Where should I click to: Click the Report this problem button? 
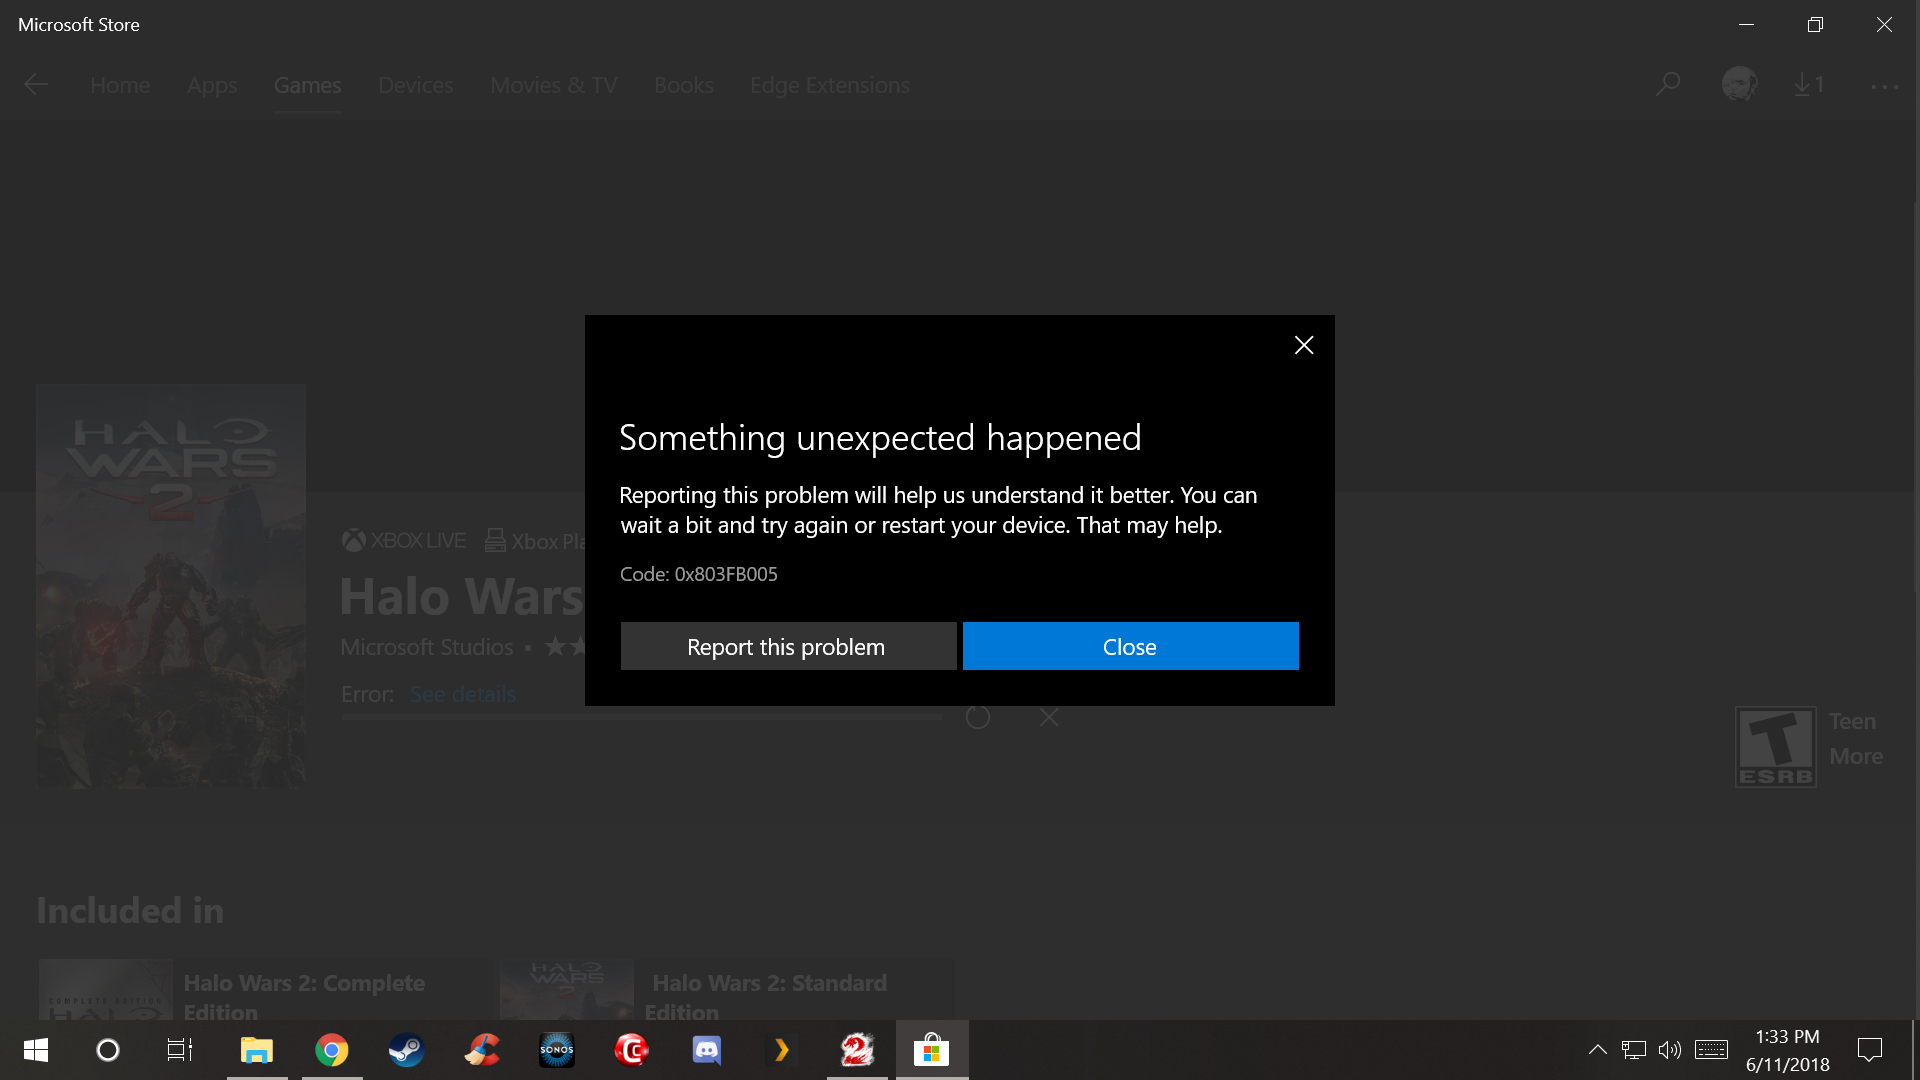click(x=788, y=646)
